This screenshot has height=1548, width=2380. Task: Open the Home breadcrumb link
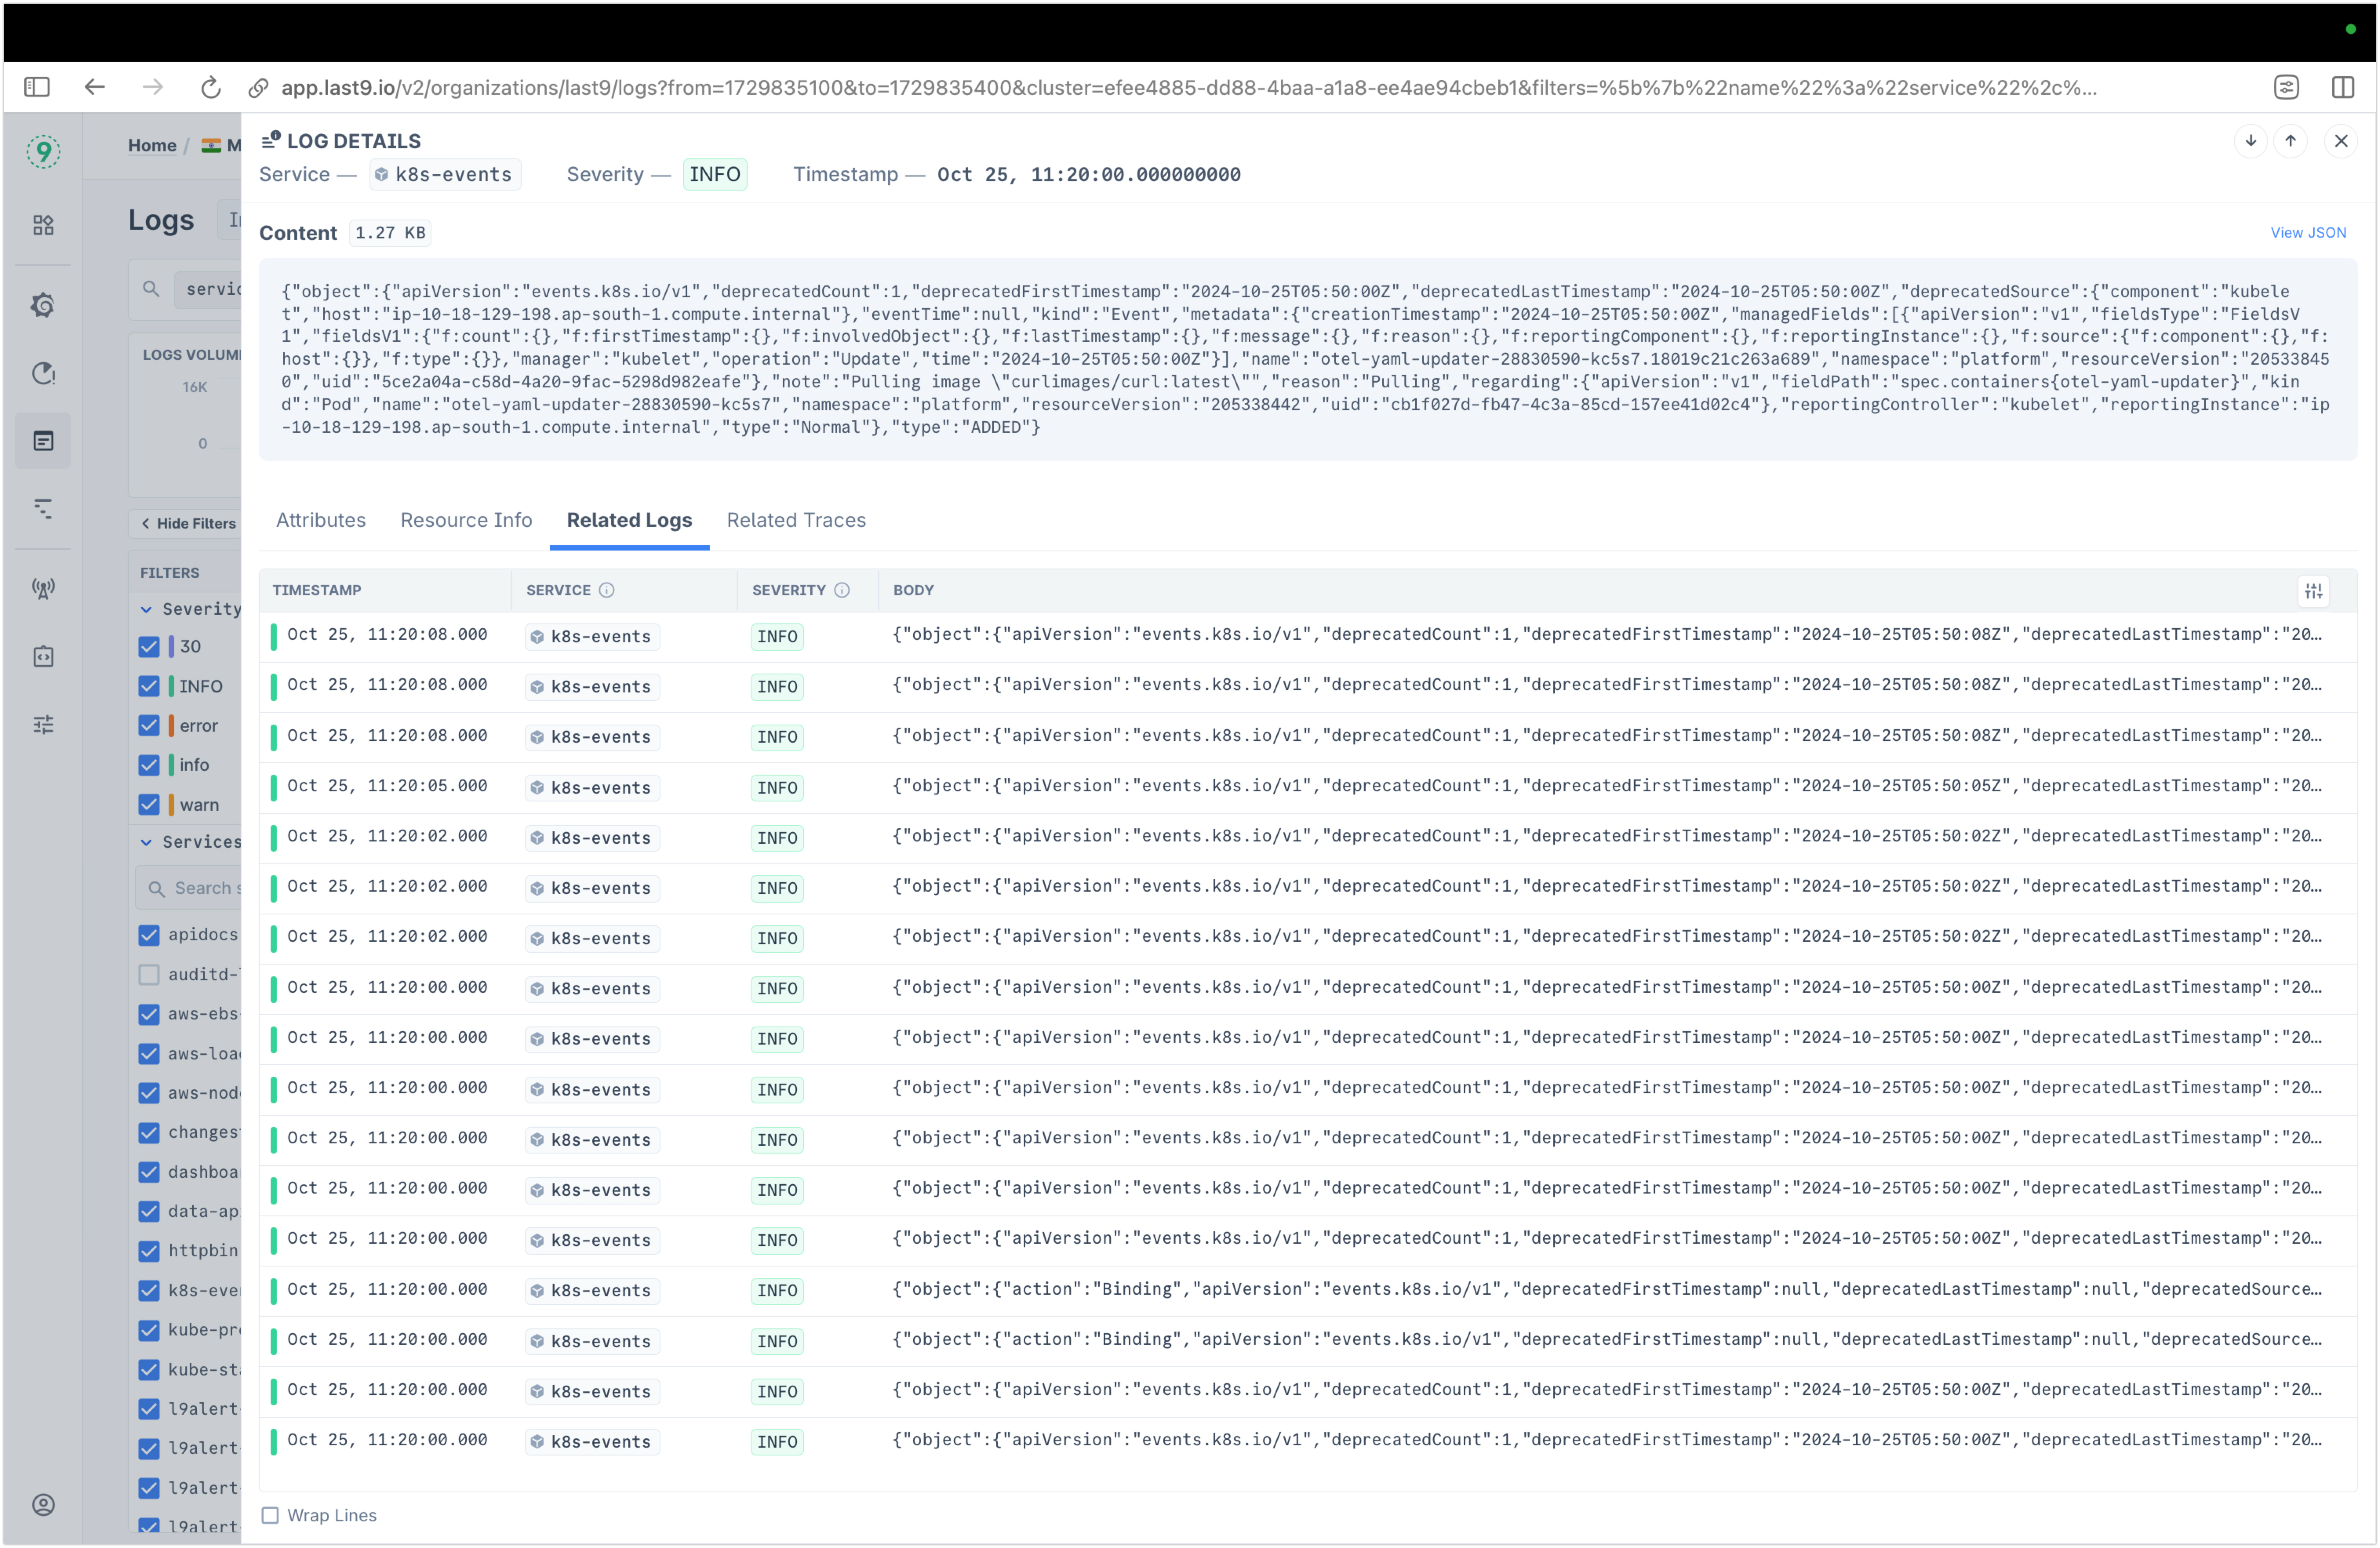pyautogui.click(x=152, y=145)
